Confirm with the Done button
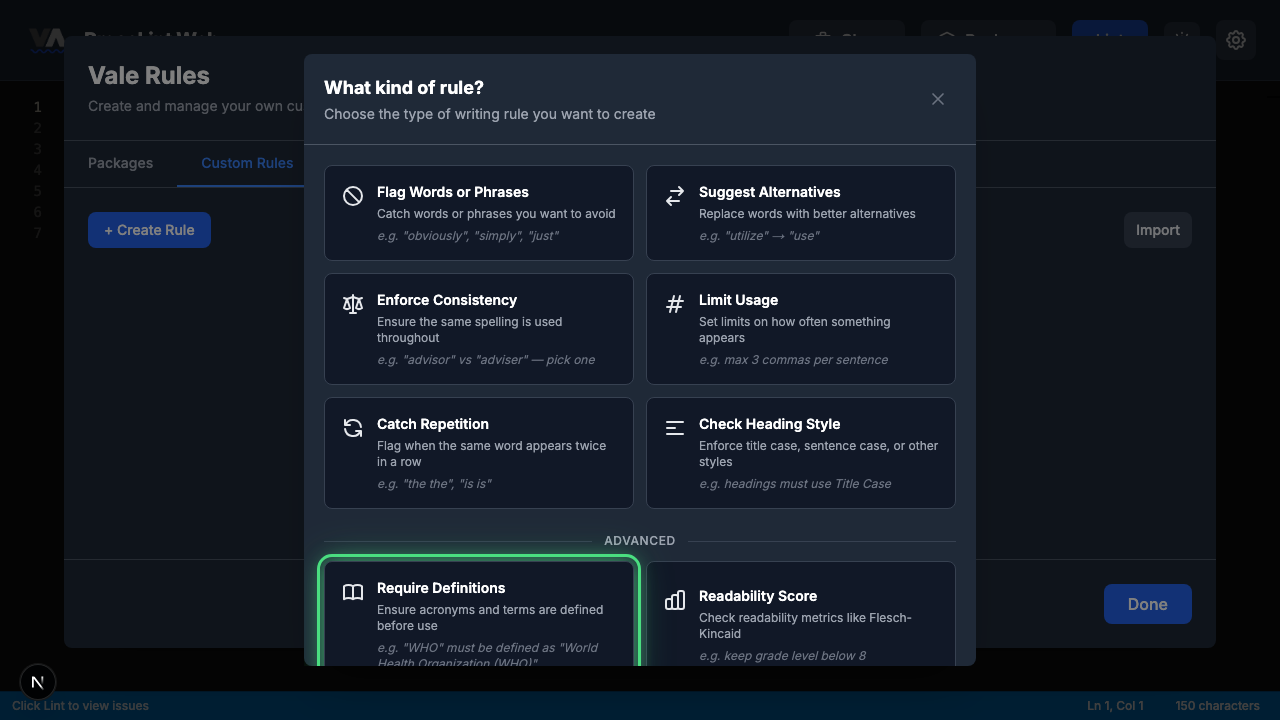Screen dimensions: 1280x720 (x=1147, y=604)
